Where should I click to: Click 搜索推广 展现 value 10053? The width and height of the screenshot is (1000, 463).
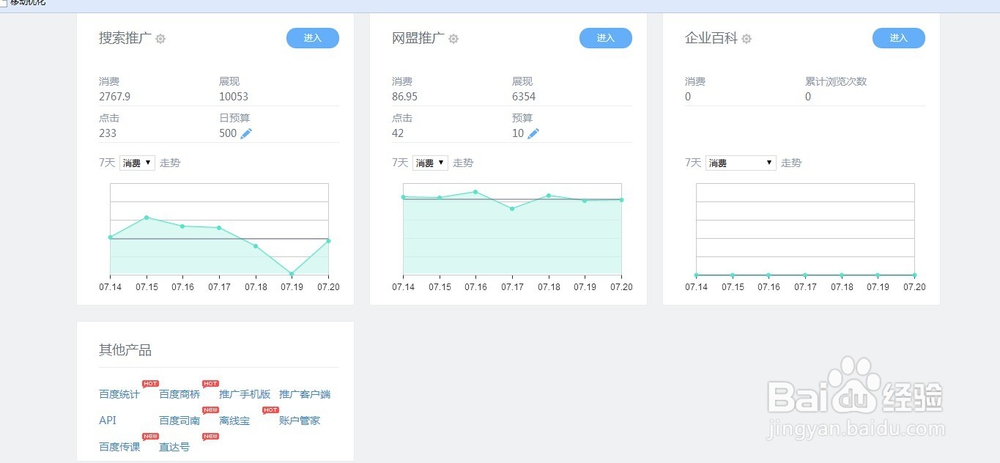pos(233,97)
